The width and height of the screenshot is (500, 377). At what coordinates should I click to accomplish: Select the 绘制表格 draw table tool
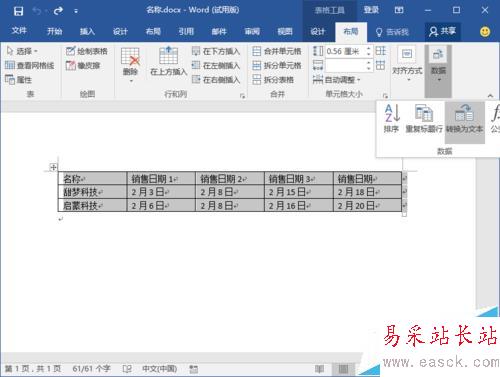87,51
